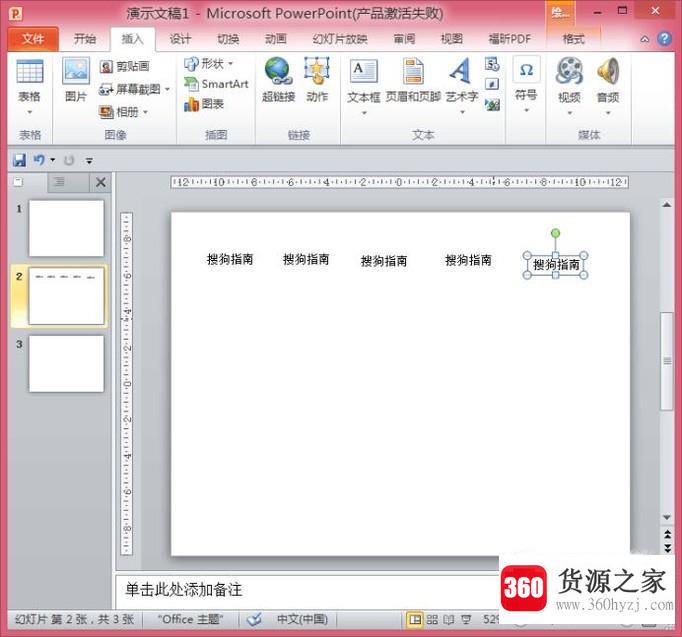Open 页眉和页脚 header and footer
The height and width of the screenshot is (637, 682).
413,81
